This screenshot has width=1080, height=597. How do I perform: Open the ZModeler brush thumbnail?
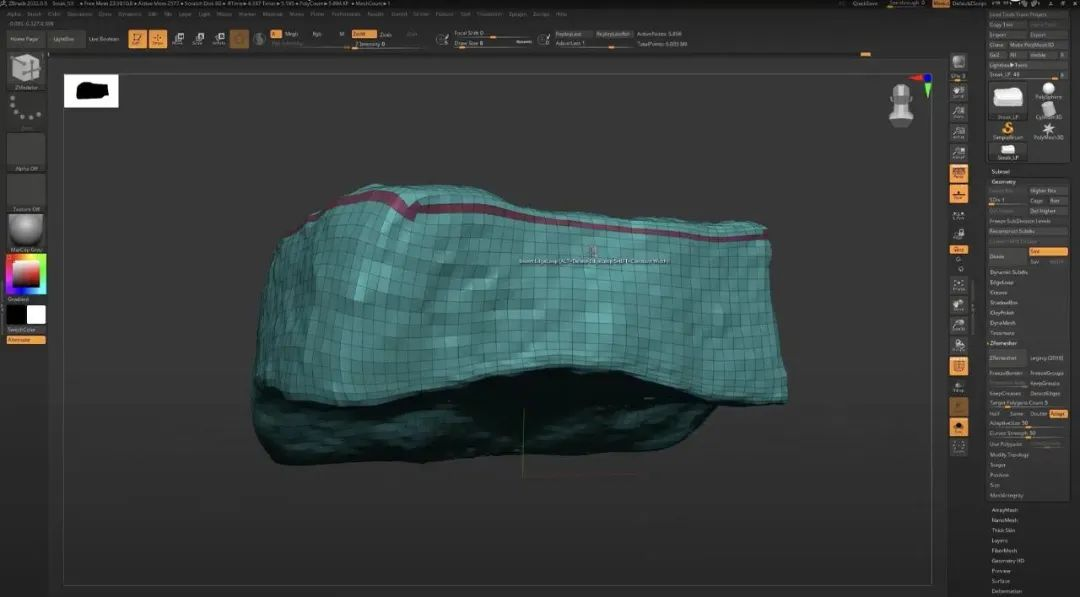point(26,70)
